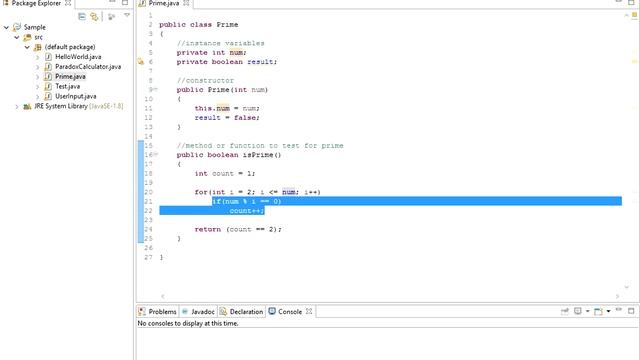This screenshot has height=360, width=640.
Task: Open the Open Console dropdown arrow
Action: (x=608, y=311)
